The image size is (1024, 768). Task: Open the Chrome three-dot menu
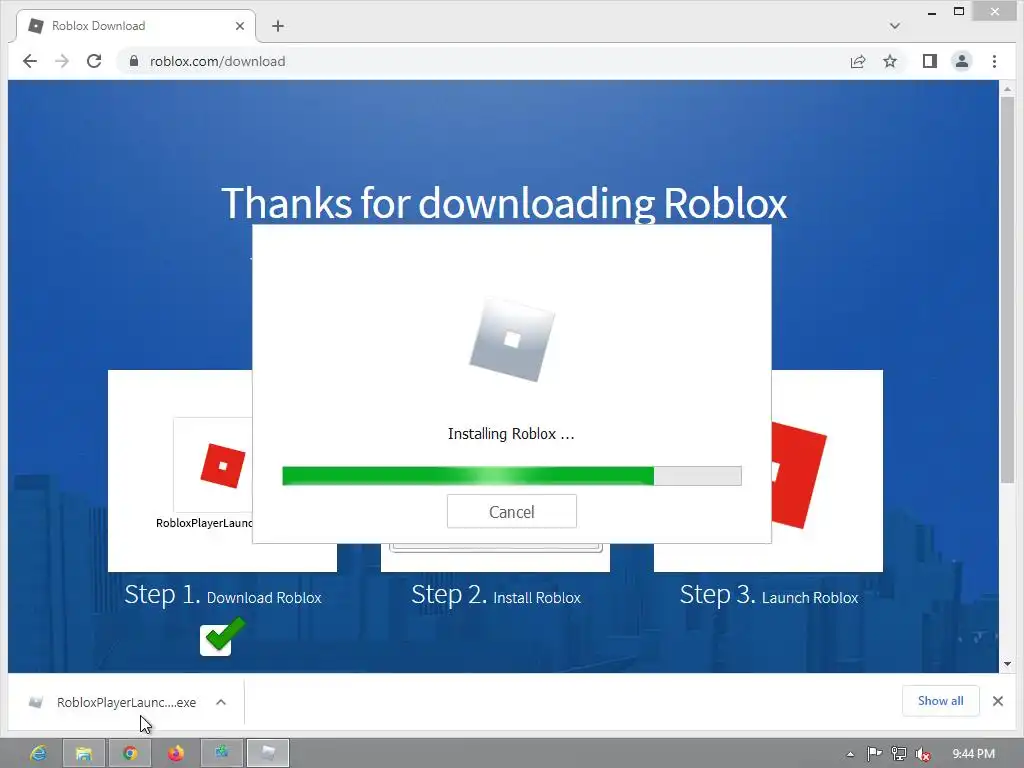pos(994,61)
